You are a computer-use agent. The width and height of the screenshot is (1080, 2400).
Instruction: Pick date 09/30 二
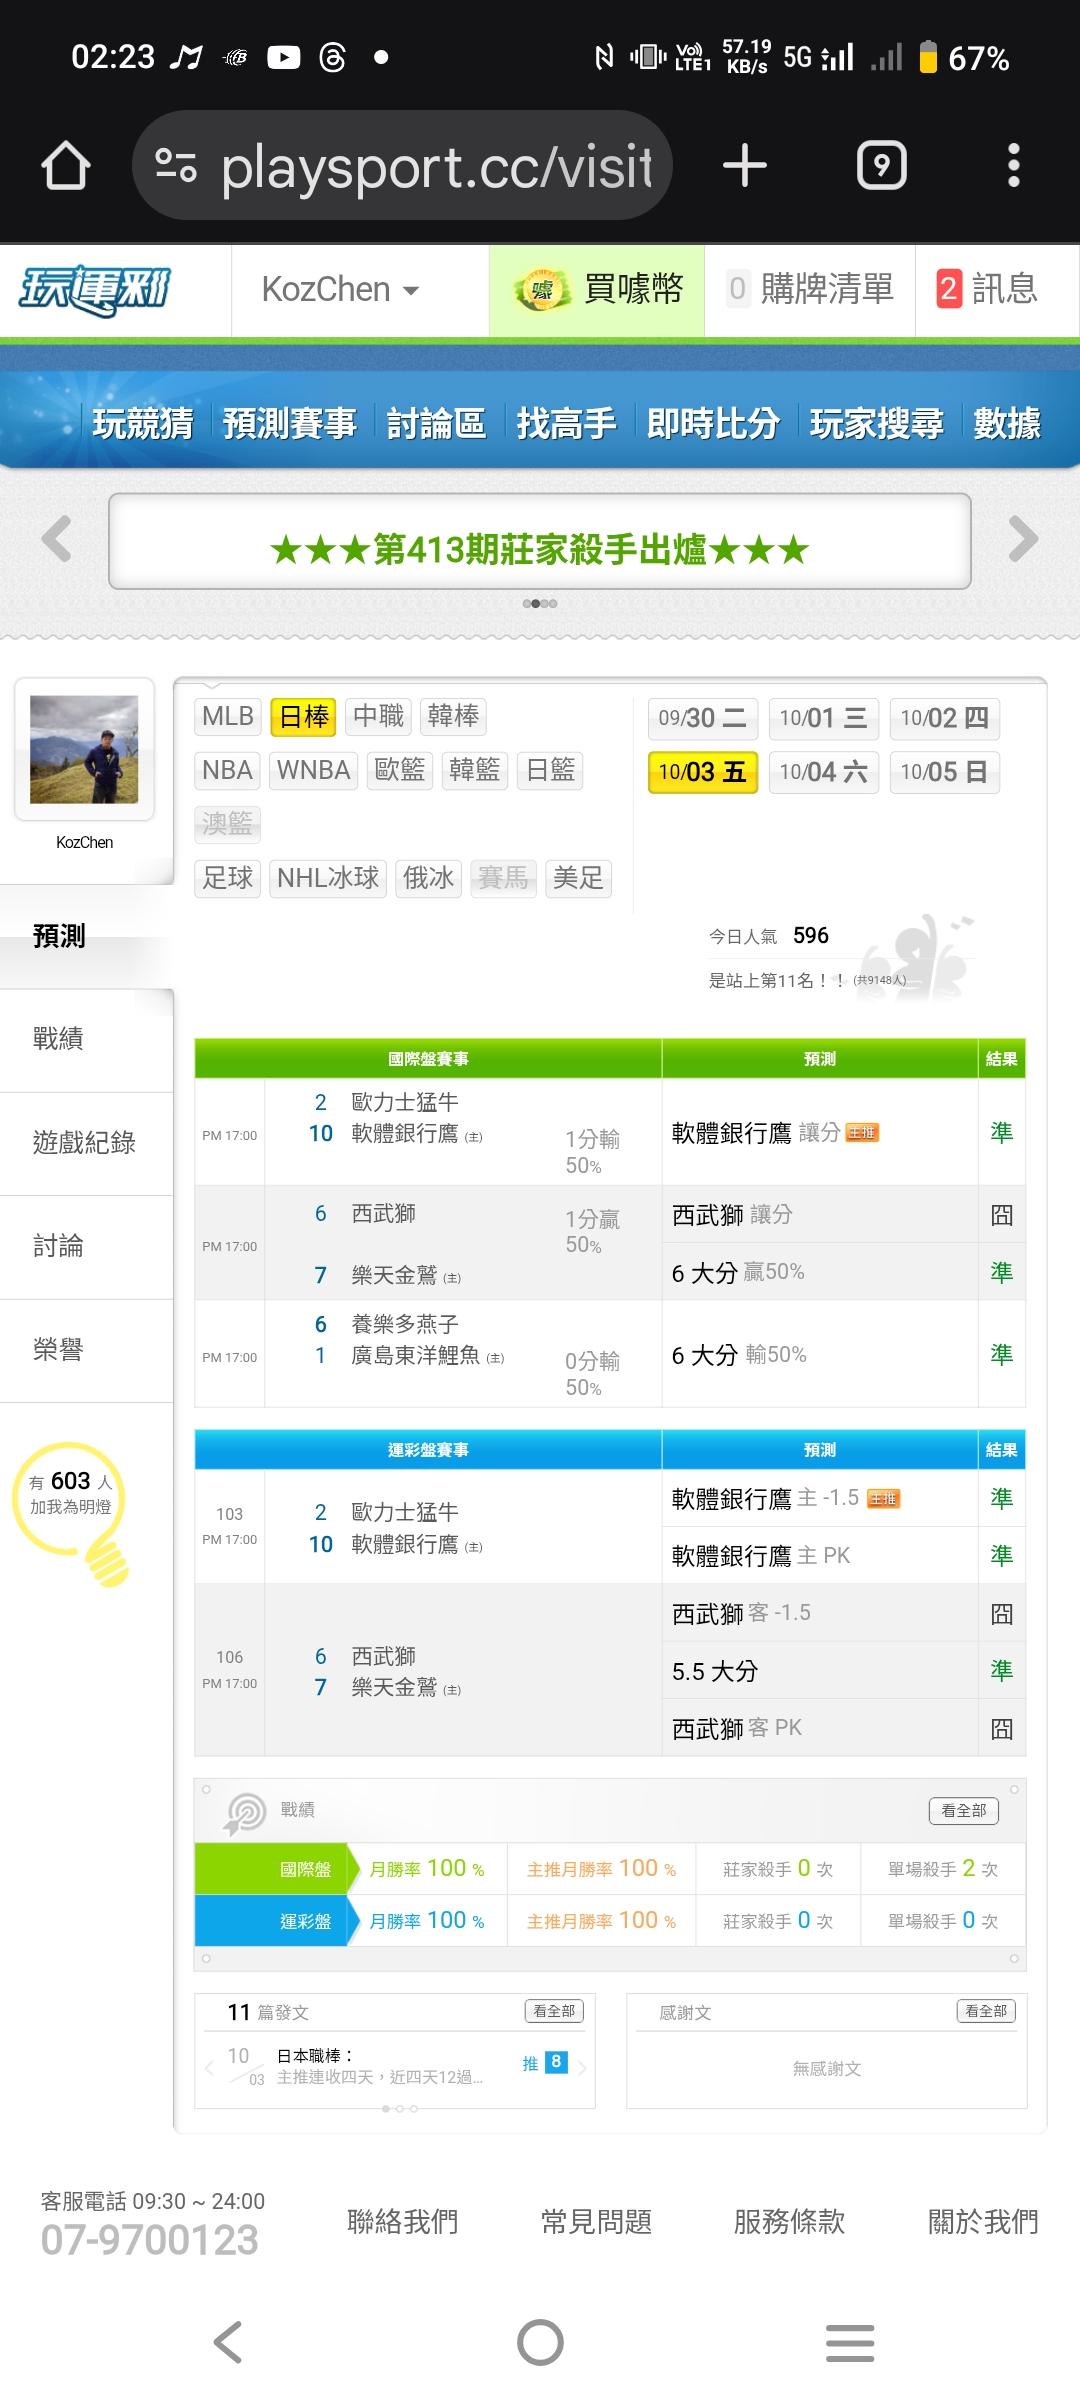click(703, 718)
